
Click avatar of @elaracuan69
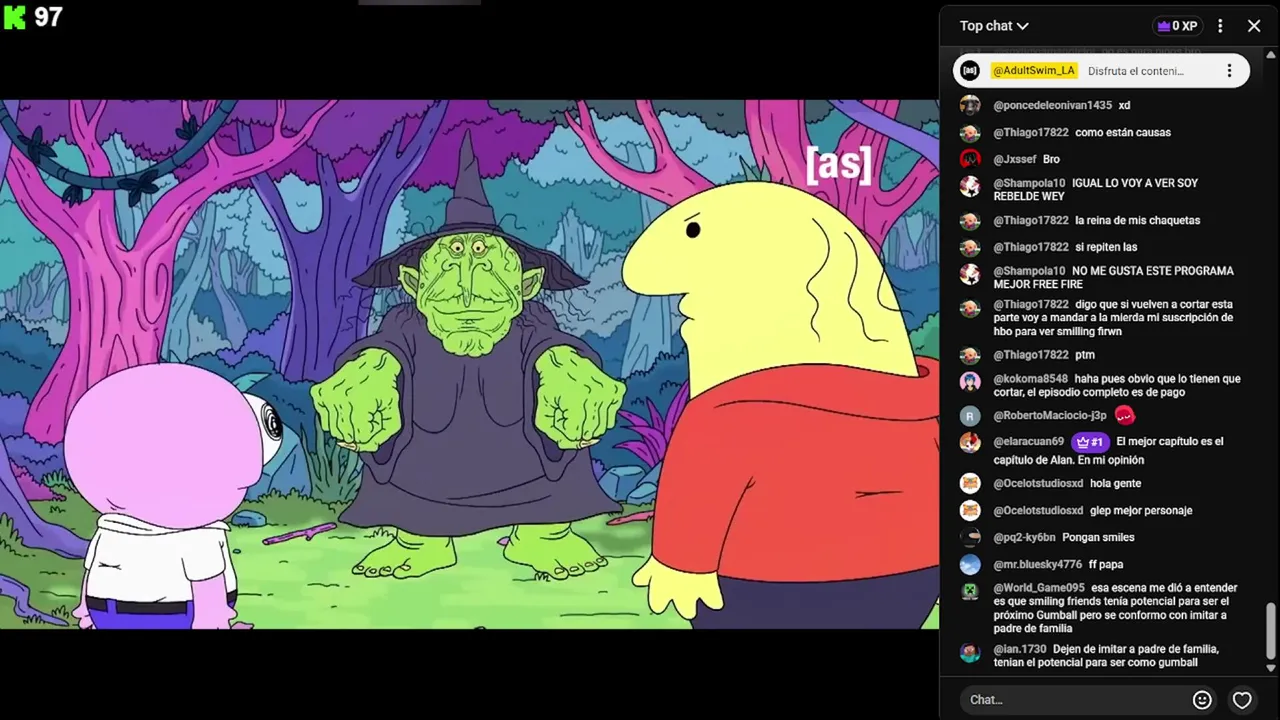(x=970, y=443)
